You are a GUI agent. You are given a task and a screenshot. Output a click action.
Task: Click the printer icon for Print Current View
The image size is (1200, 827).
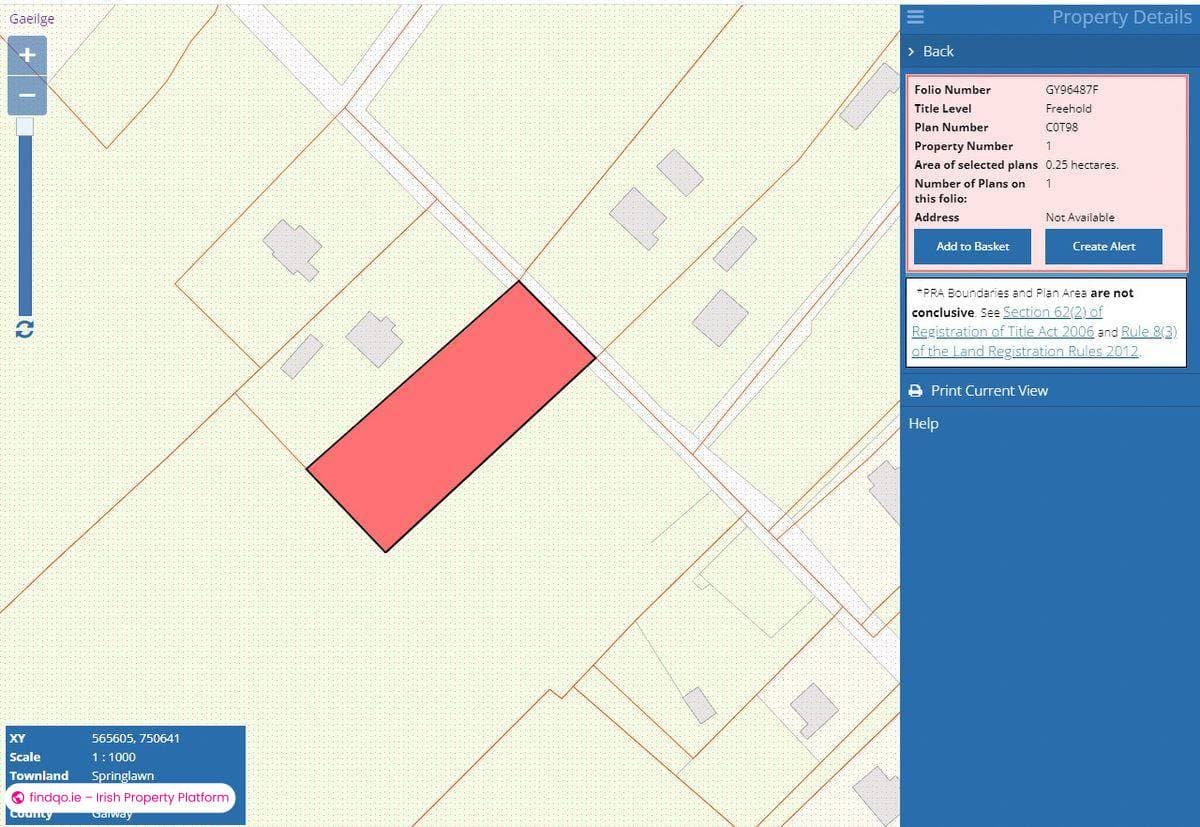(916, 391)
